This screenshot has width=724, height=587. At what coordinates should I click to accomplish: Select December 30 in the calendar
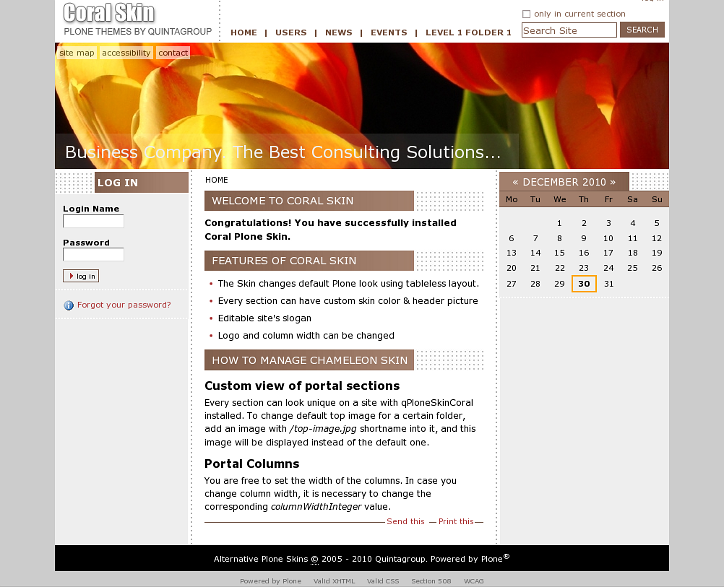pyautogui.click(x=584, y=284)
